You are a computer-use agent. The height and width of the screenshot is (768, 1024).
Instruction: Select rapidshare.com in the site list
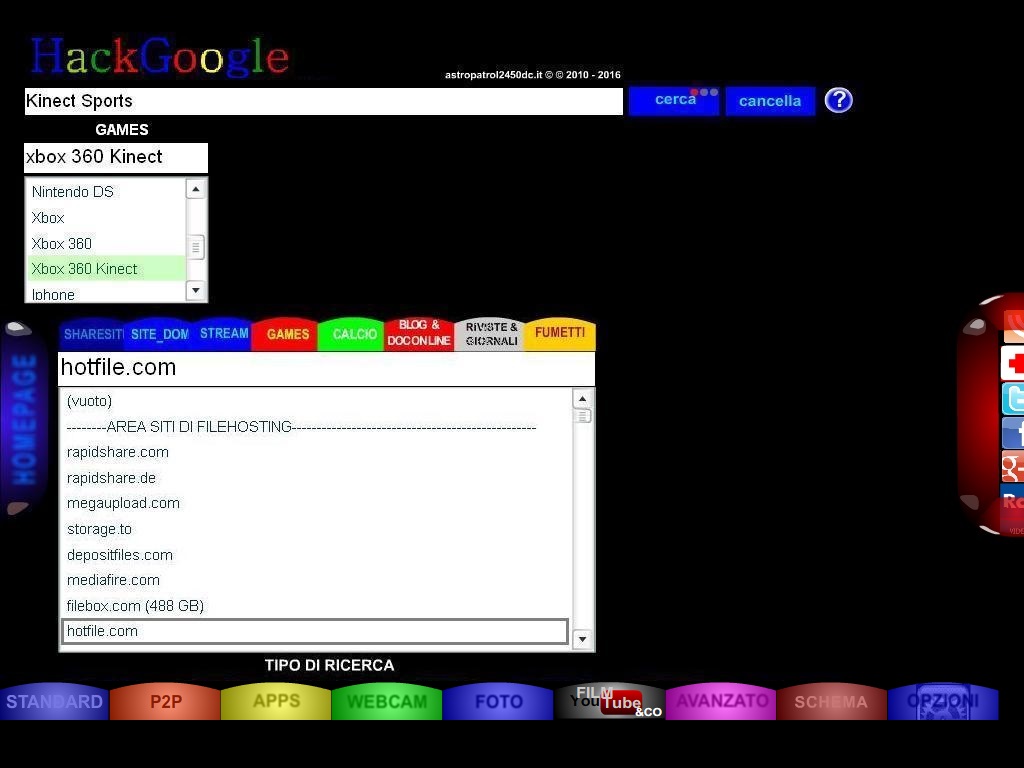(316, 453)
